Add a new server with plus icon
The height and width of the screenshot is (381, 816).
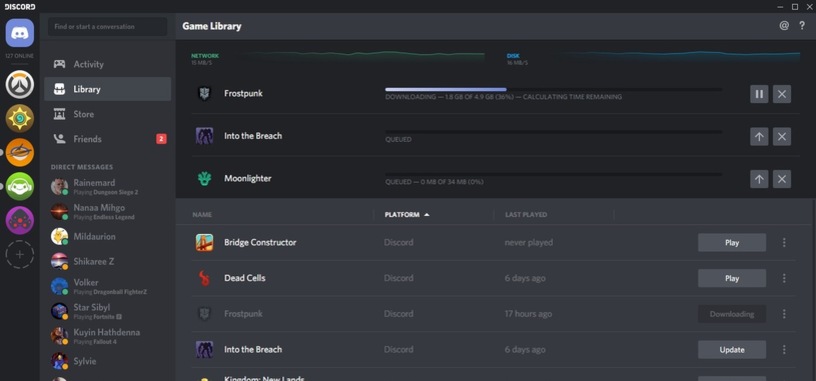20,255
